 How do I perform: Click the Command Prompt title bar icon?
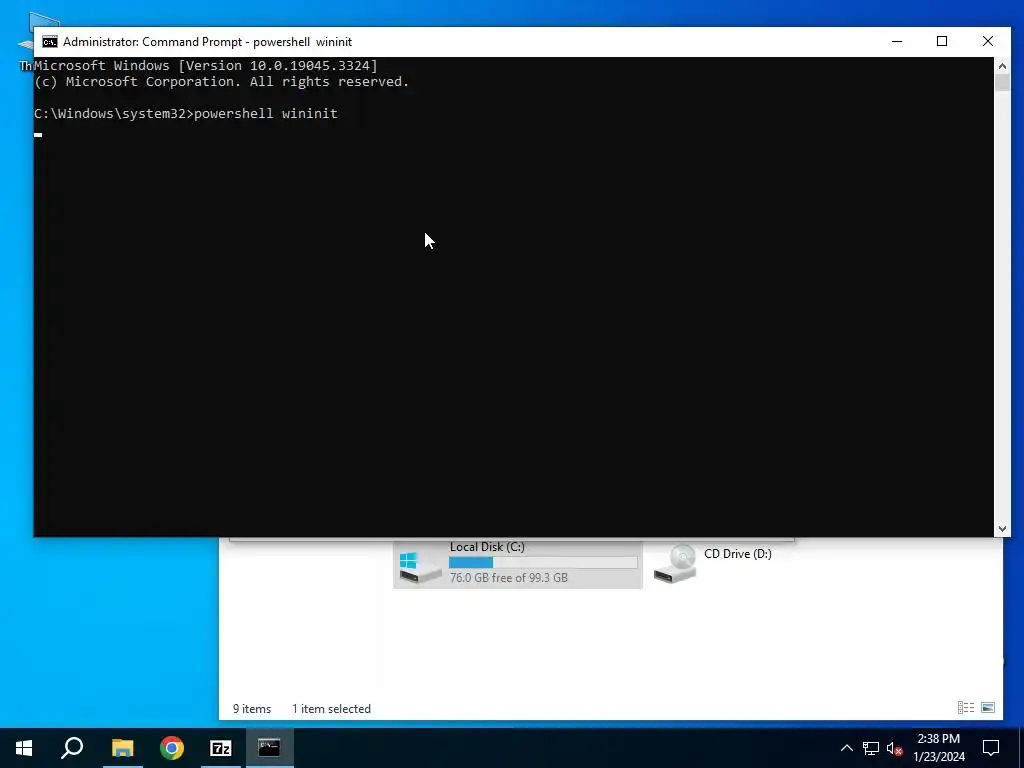[x=50, y=42]
